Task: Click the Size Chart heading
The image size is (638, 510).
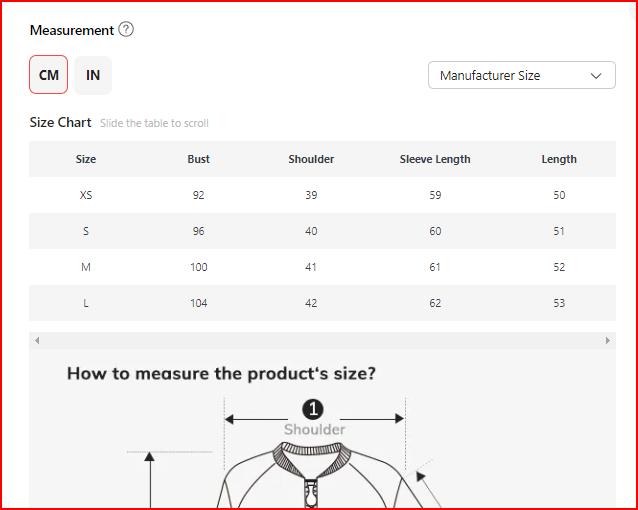Action: 60,122
